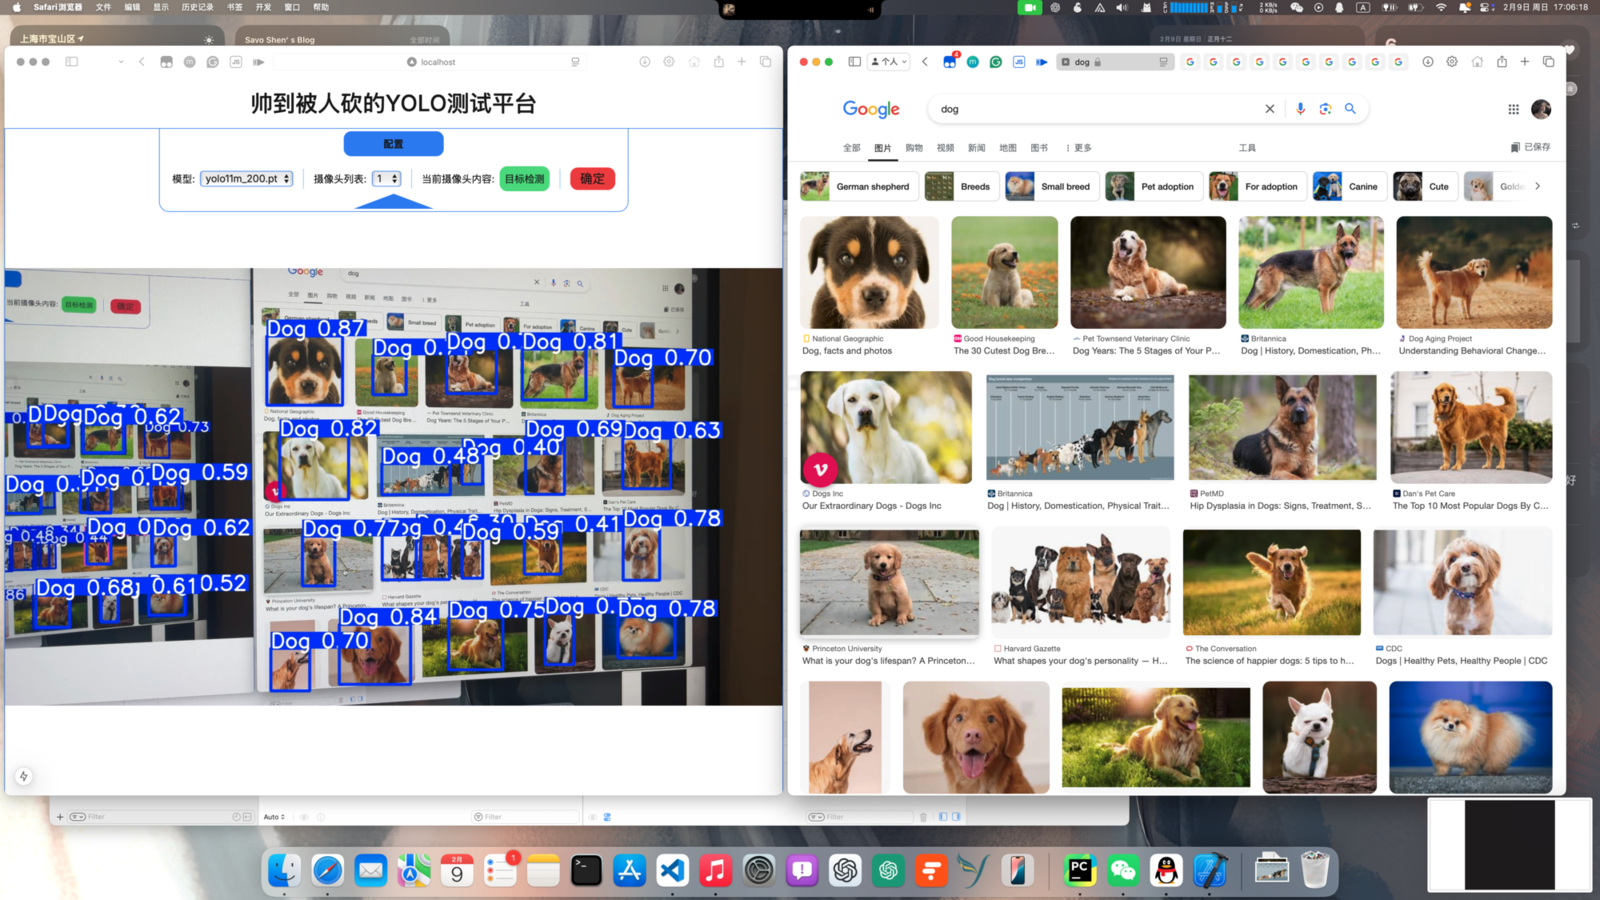The image size is (1600, 900).
Task: Expand more filter chips with right arrow
Action: [1538, 186]
